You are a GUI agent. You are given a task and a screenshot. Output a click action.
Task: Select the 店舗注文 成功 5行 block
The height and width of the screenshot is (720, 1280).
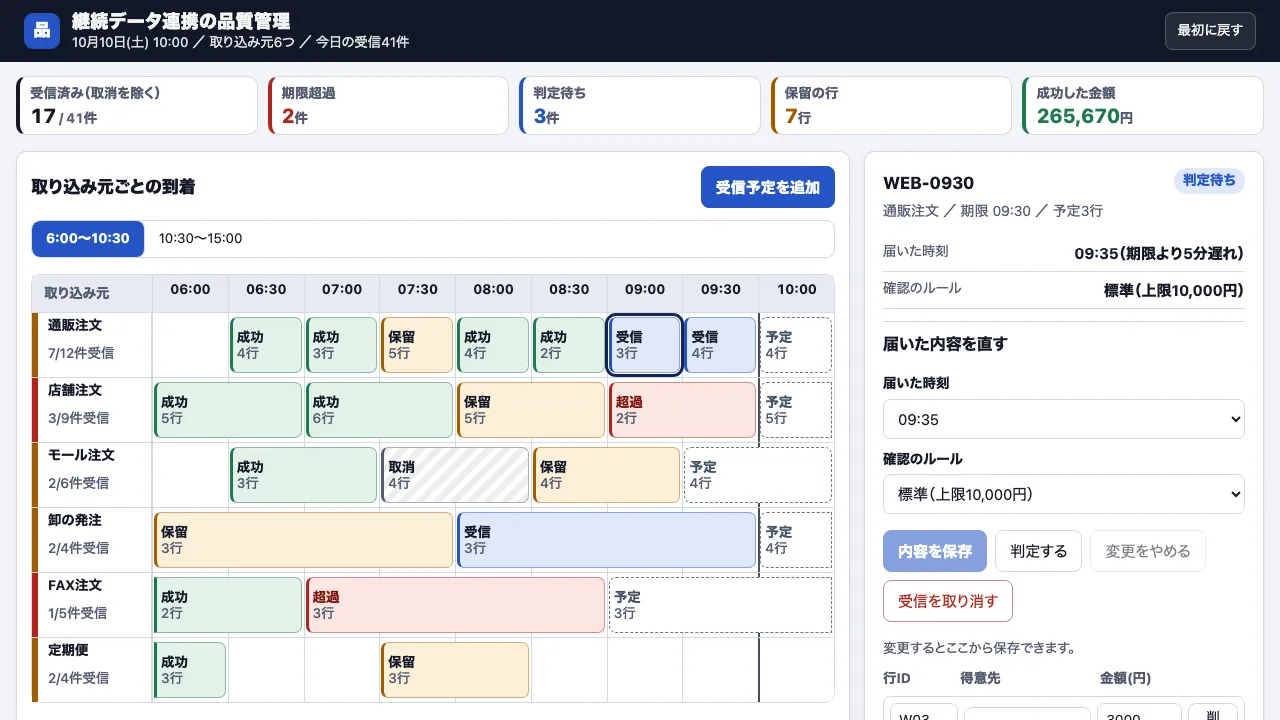click(x=228, y=410)
